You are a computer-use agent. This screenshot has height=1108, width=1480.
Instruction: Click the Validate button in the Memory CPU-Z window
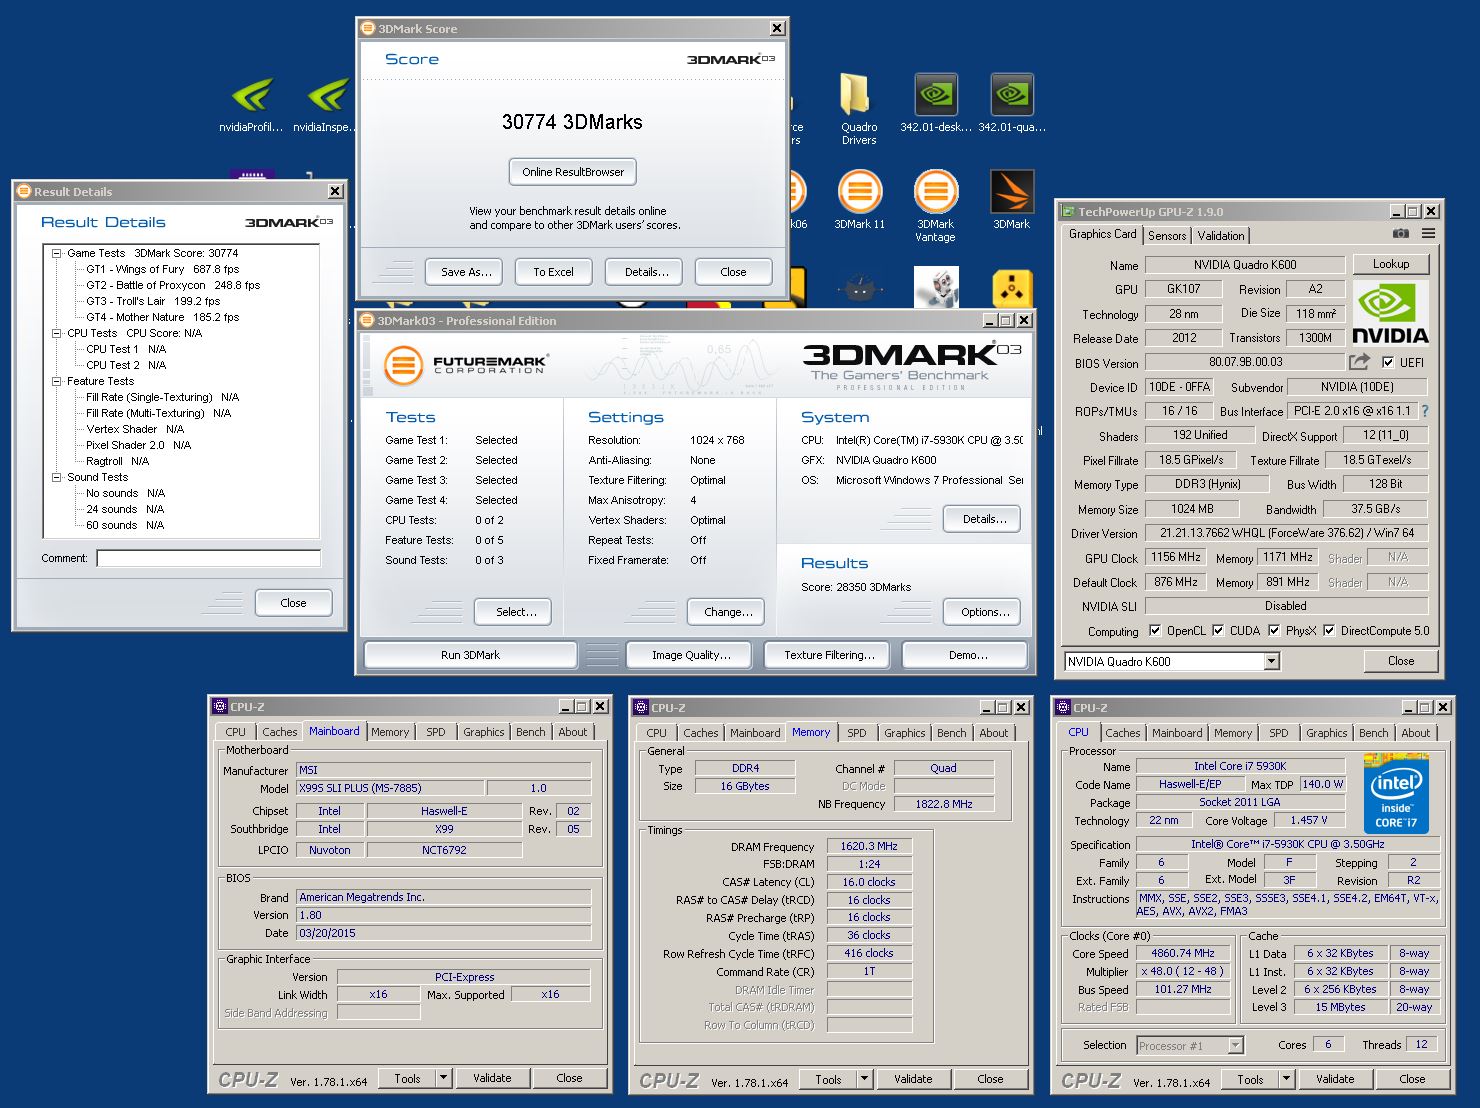[x=913, y=1079]
